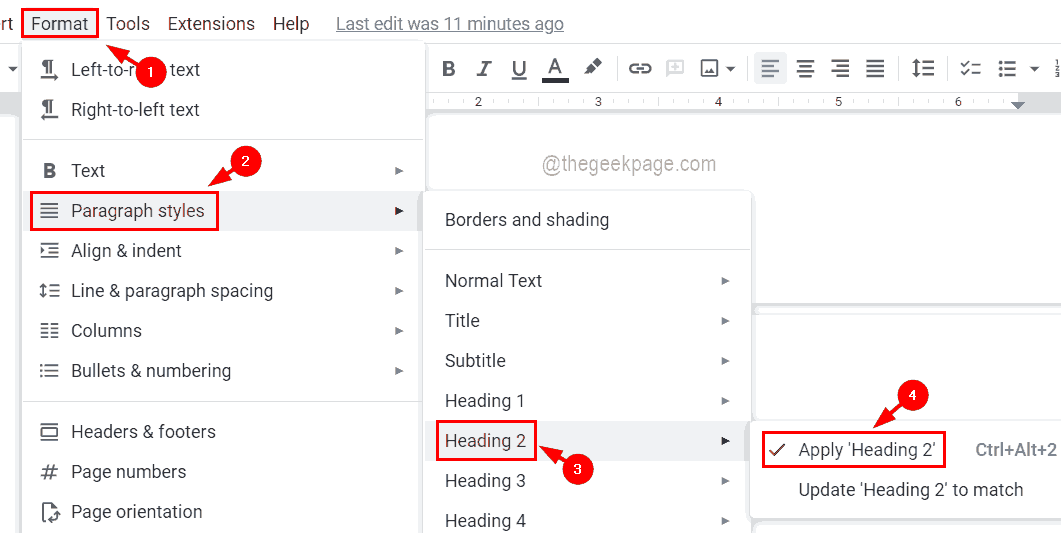Choose Page numbers
The height and width of the screenshot is (533, 1061).
223,471
